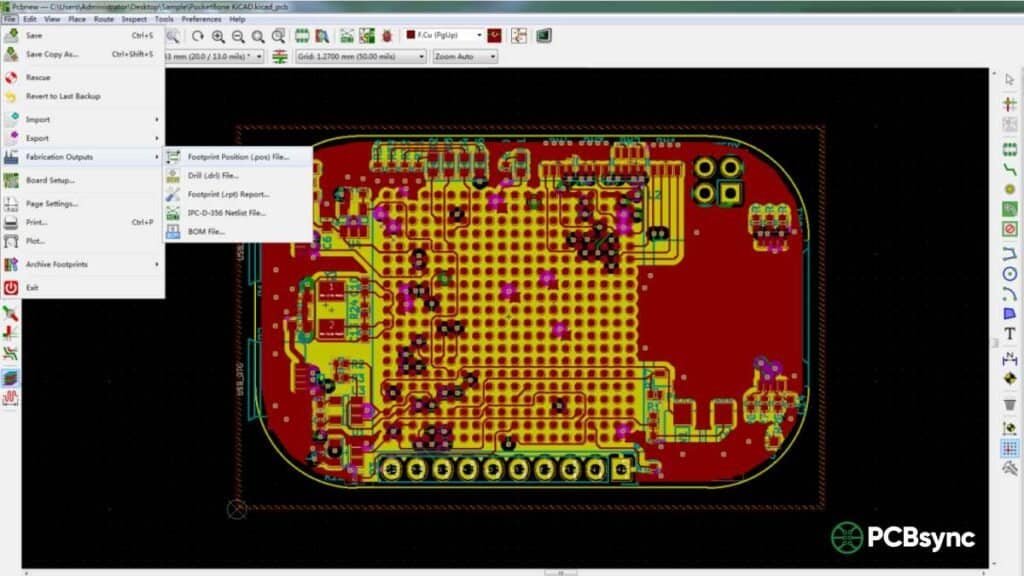Click Board Setup in File menu

pyautogui.click(x=50, y=181)
